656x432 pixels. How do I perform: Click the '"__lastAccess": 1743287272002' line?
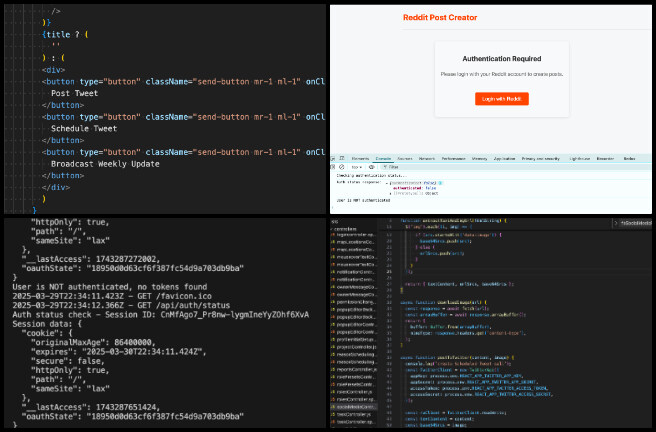(x=91, y=259)
